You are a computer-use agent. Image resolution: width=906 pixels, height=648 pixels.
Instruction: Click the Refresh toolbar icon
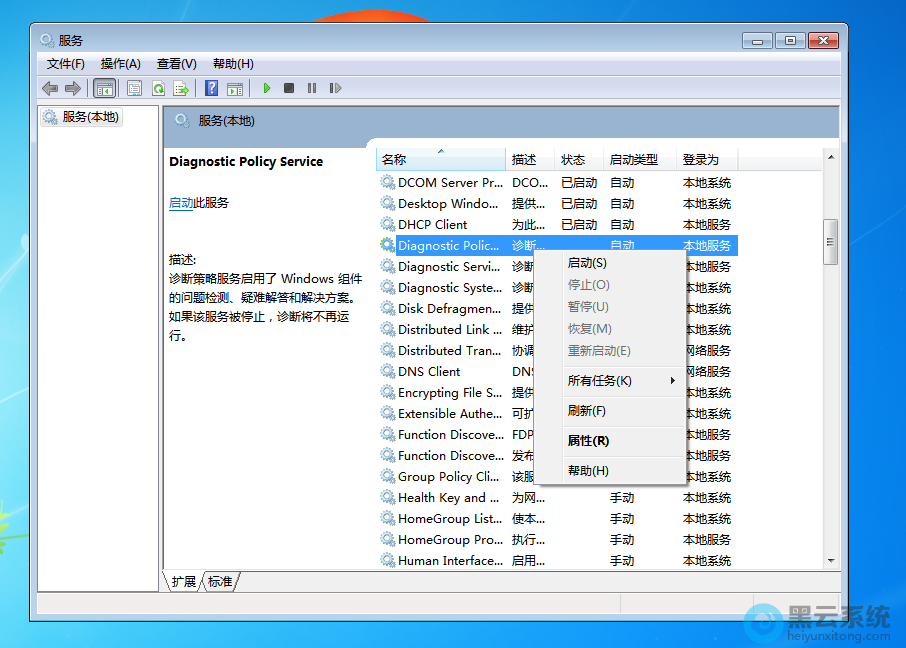(158, 88)
